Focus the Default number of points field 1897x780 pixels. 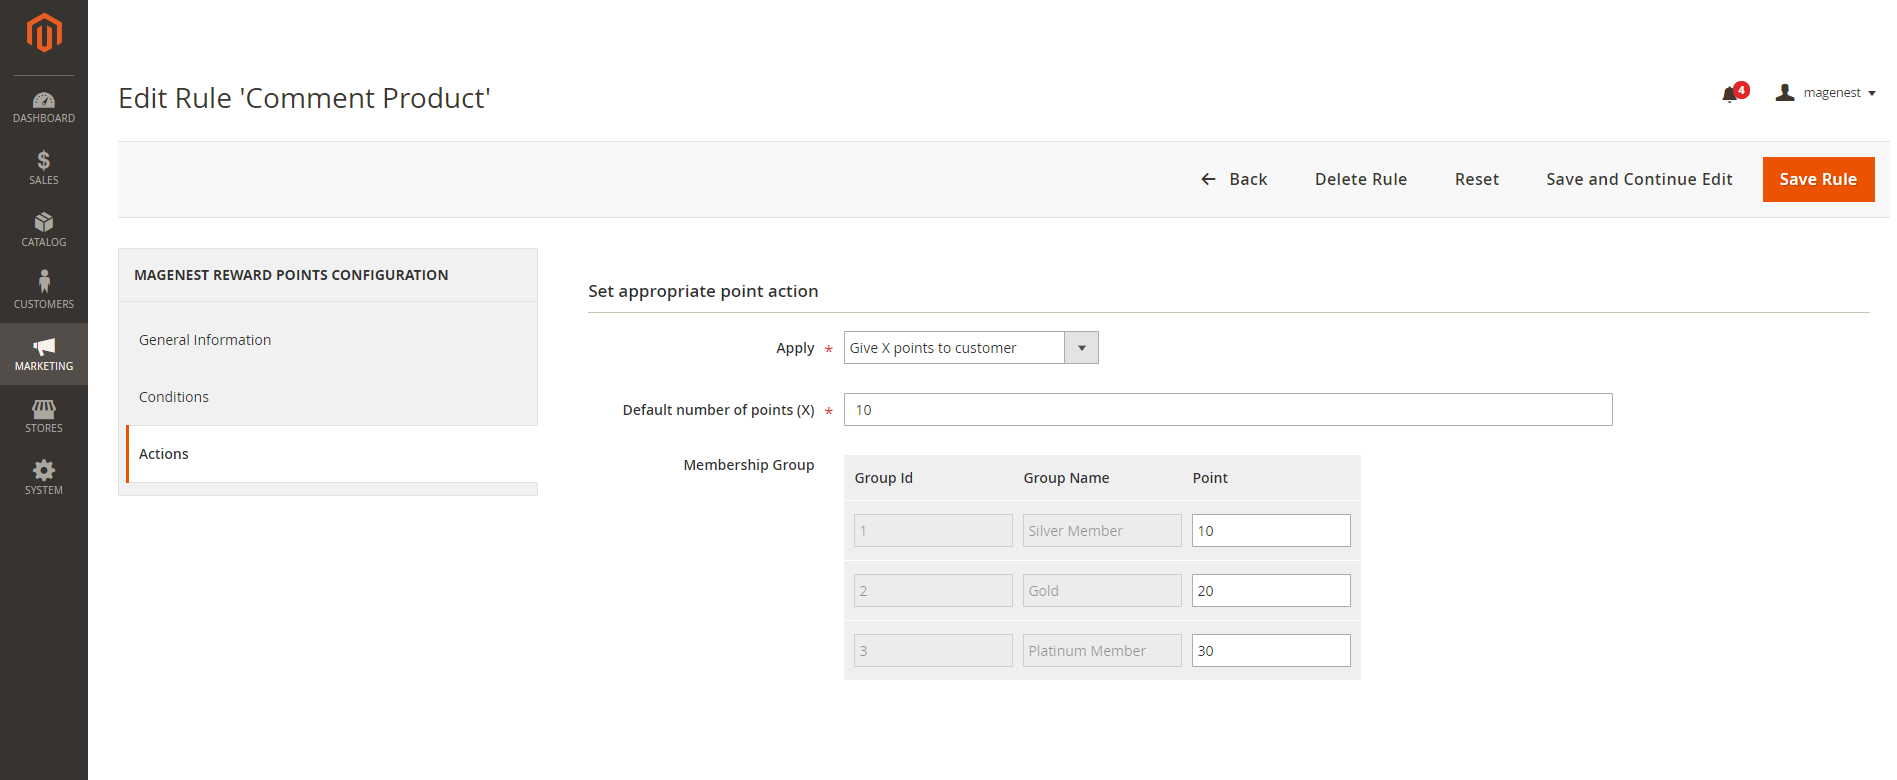click(x=1227, y=410)
